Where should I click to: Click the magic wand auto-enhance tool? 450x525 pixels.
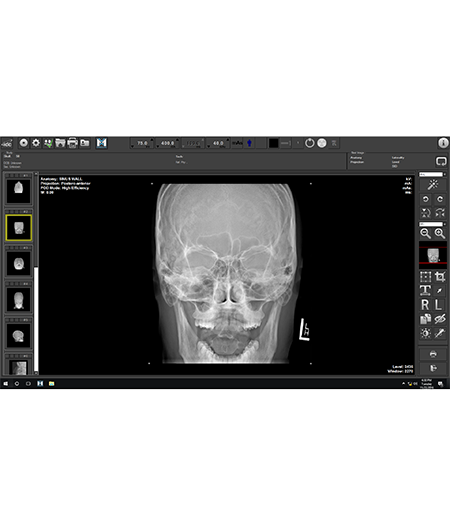point(433,185)
